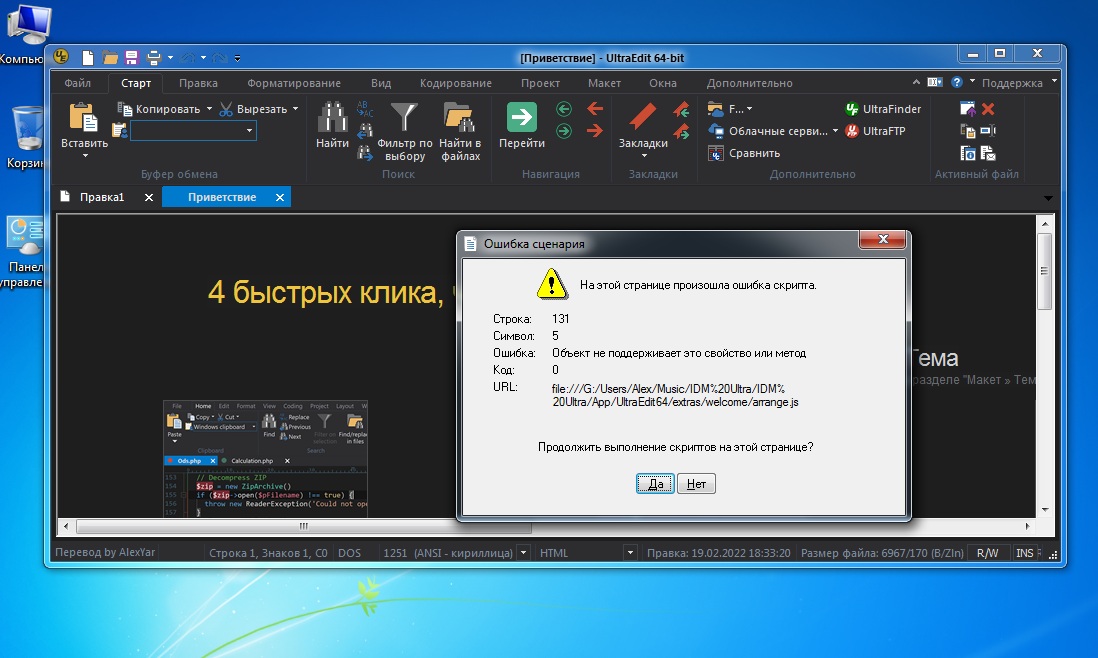Click the Найти binoculars icon
Viewport: 1098px width, 658px height.
pos(333,117)
